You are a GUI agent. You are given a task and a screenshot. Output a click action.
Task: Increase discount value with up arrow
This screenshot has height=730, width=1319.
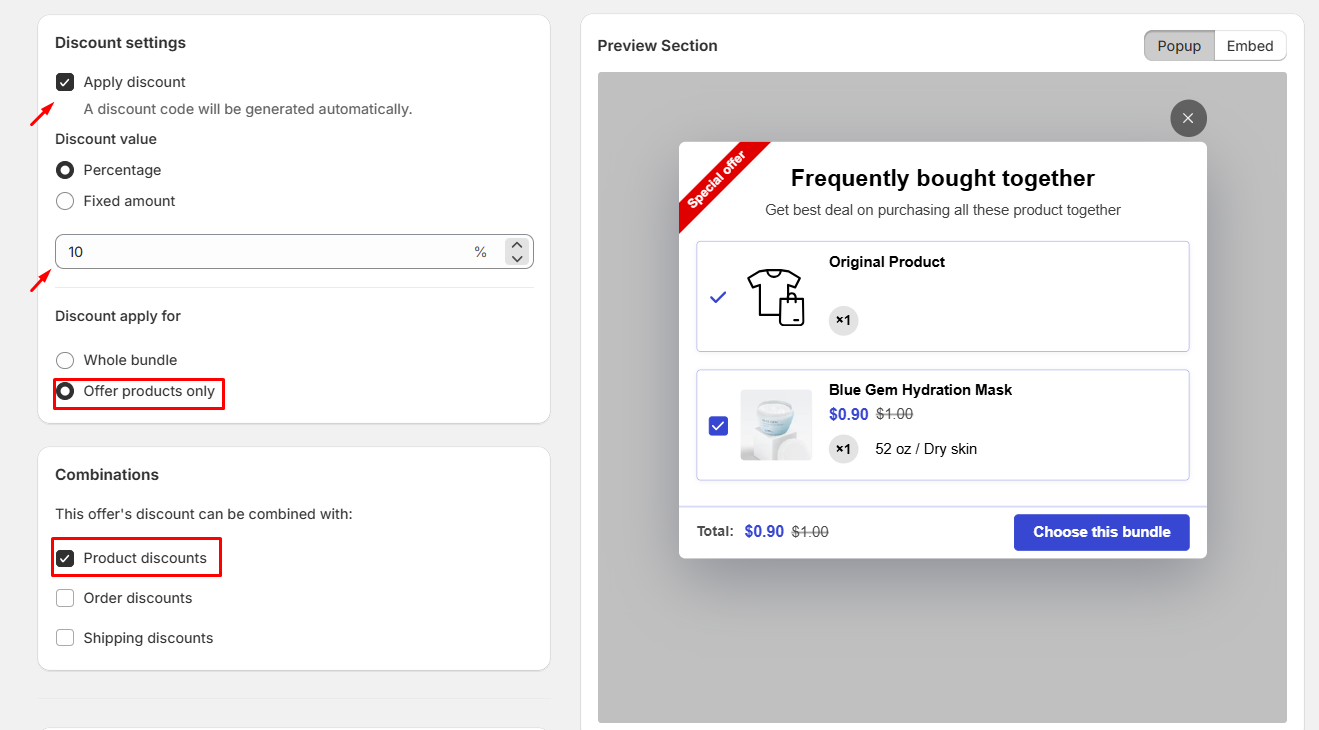point(516,245)
